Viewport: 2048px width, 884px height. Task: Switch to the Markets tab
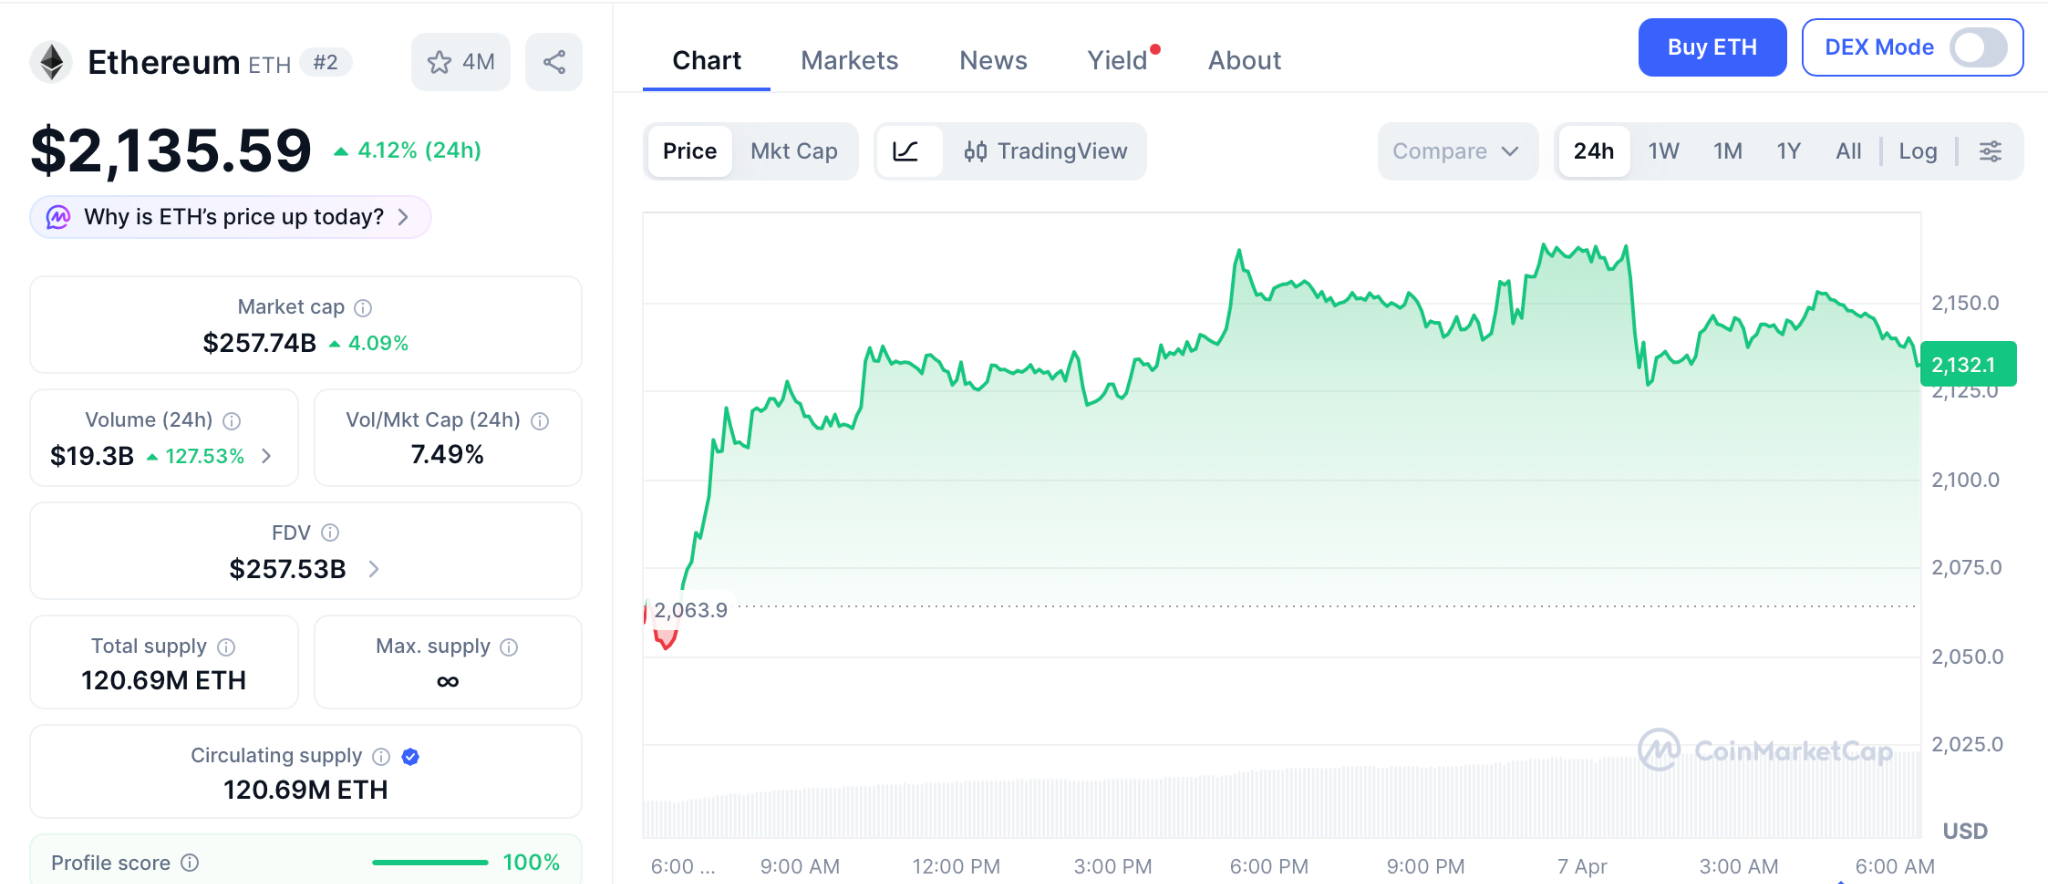click(x=849, y=61)
